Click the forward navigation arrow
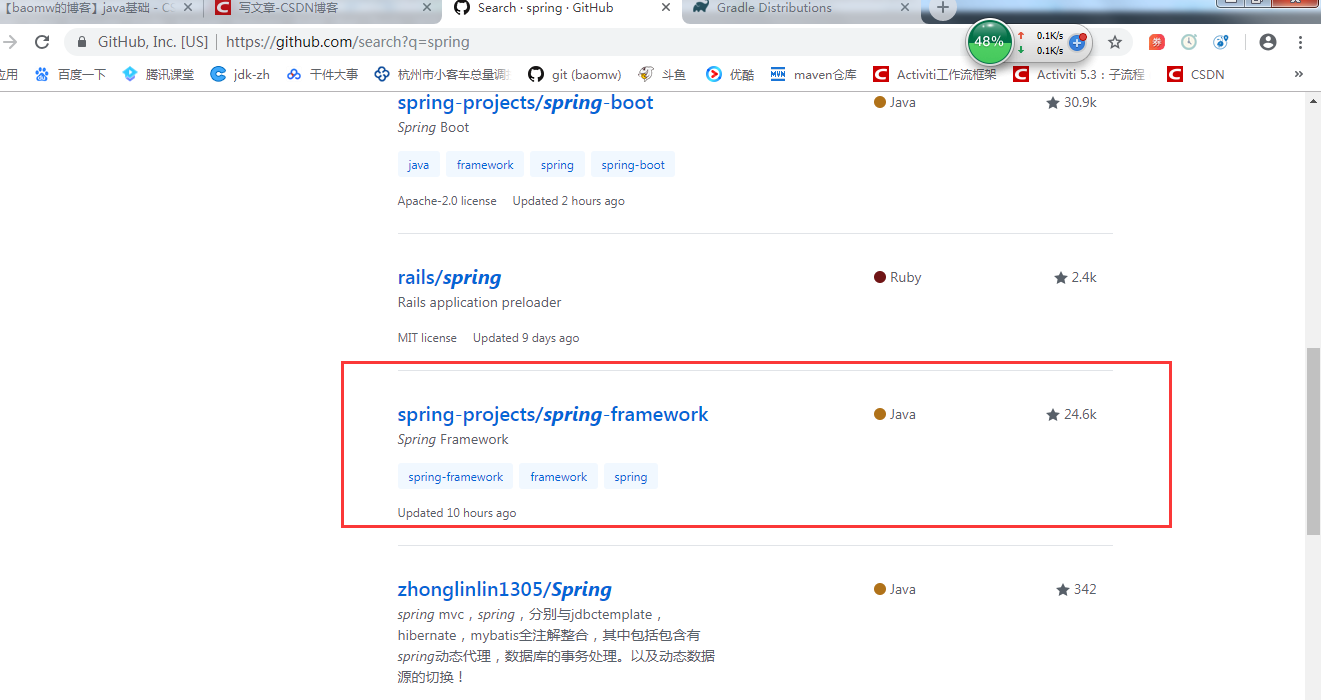The height and width of the screenshot is (700, 1321). click(10, 42)
